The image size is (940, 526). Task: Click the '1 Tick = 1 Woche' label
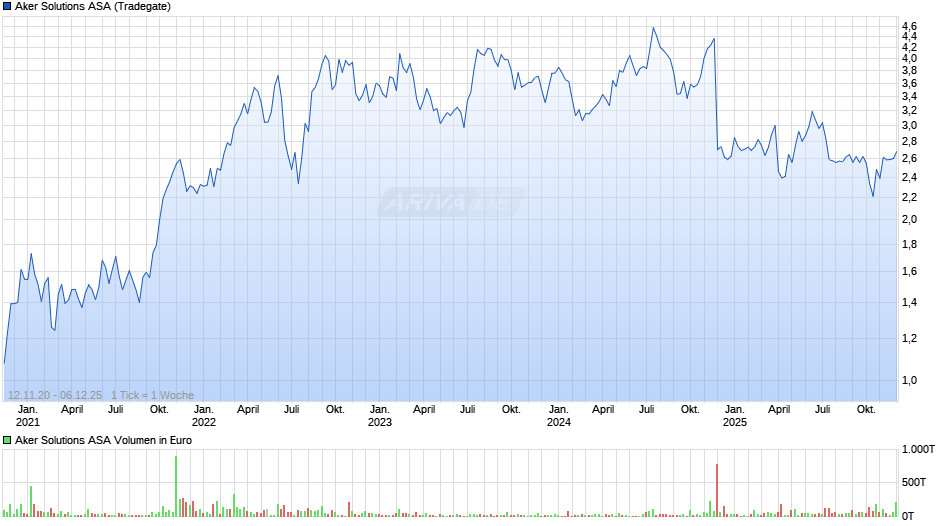(x=152, y=395)
